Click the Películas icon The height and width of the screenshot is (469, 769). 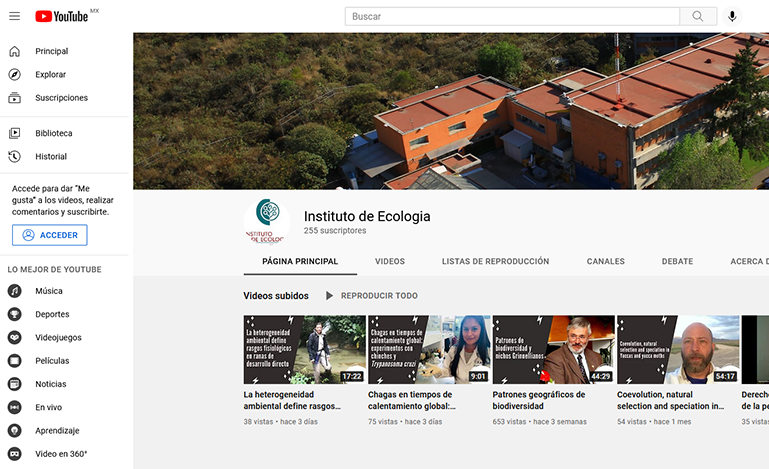15,361
